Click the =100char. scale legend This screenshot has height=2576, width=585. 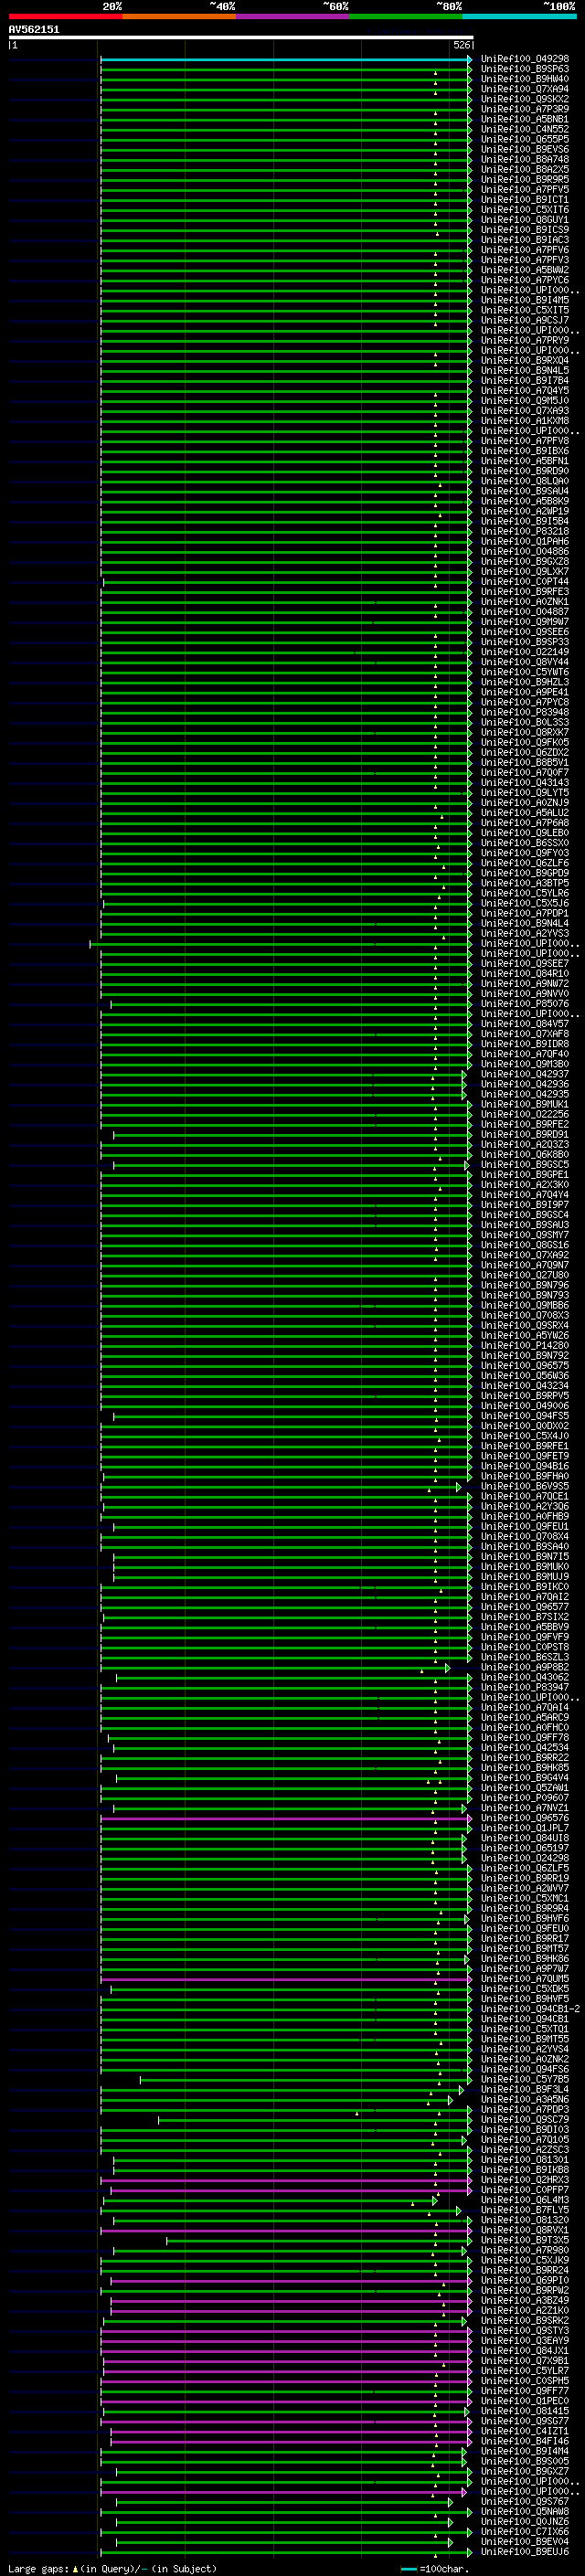[435, 2568]
